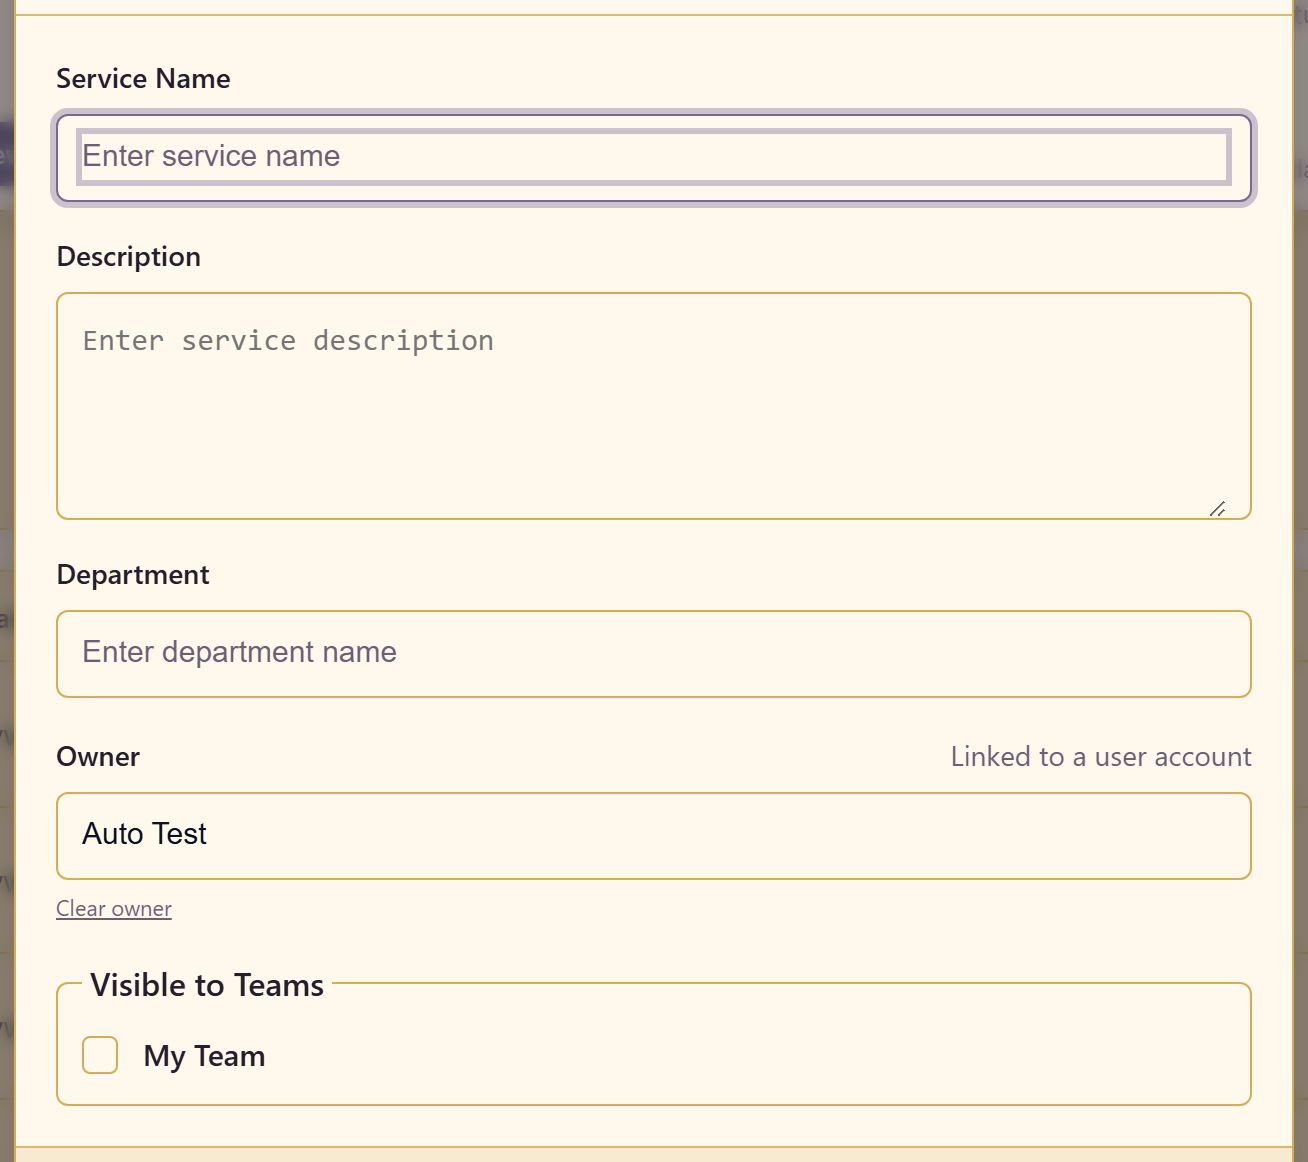Click the Owner field showing Auto Test
The image size is (1308, 1162).
click(x=654, y=836)
